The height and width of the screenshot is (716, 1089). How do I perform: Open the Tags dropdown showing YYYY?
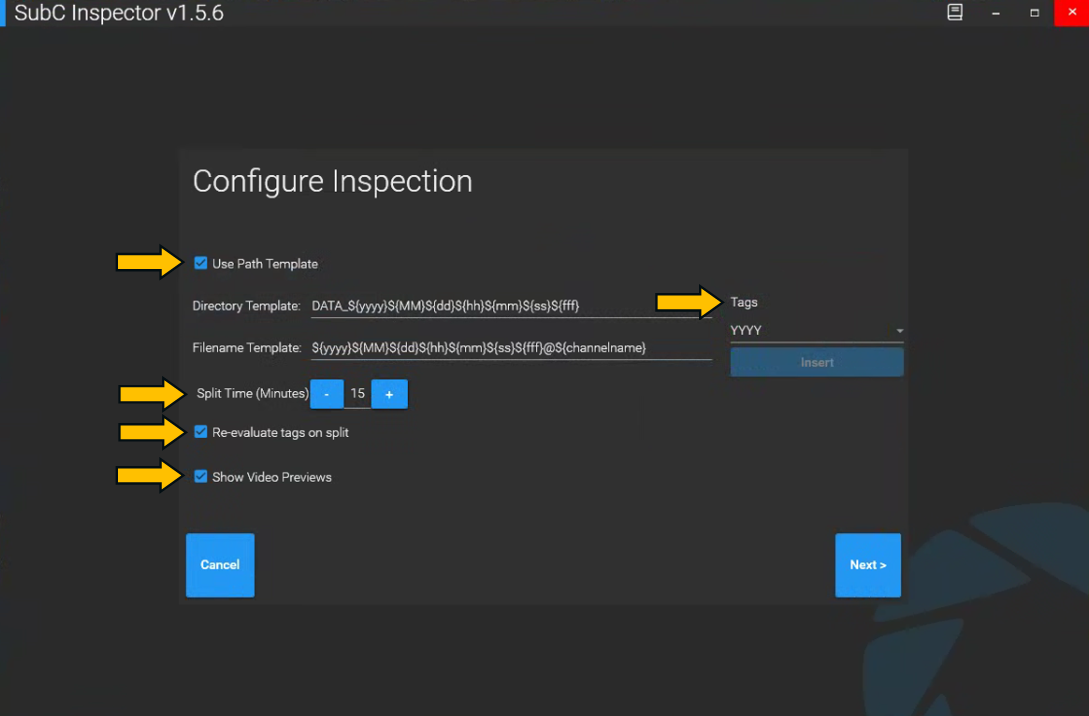pos(810,331)
